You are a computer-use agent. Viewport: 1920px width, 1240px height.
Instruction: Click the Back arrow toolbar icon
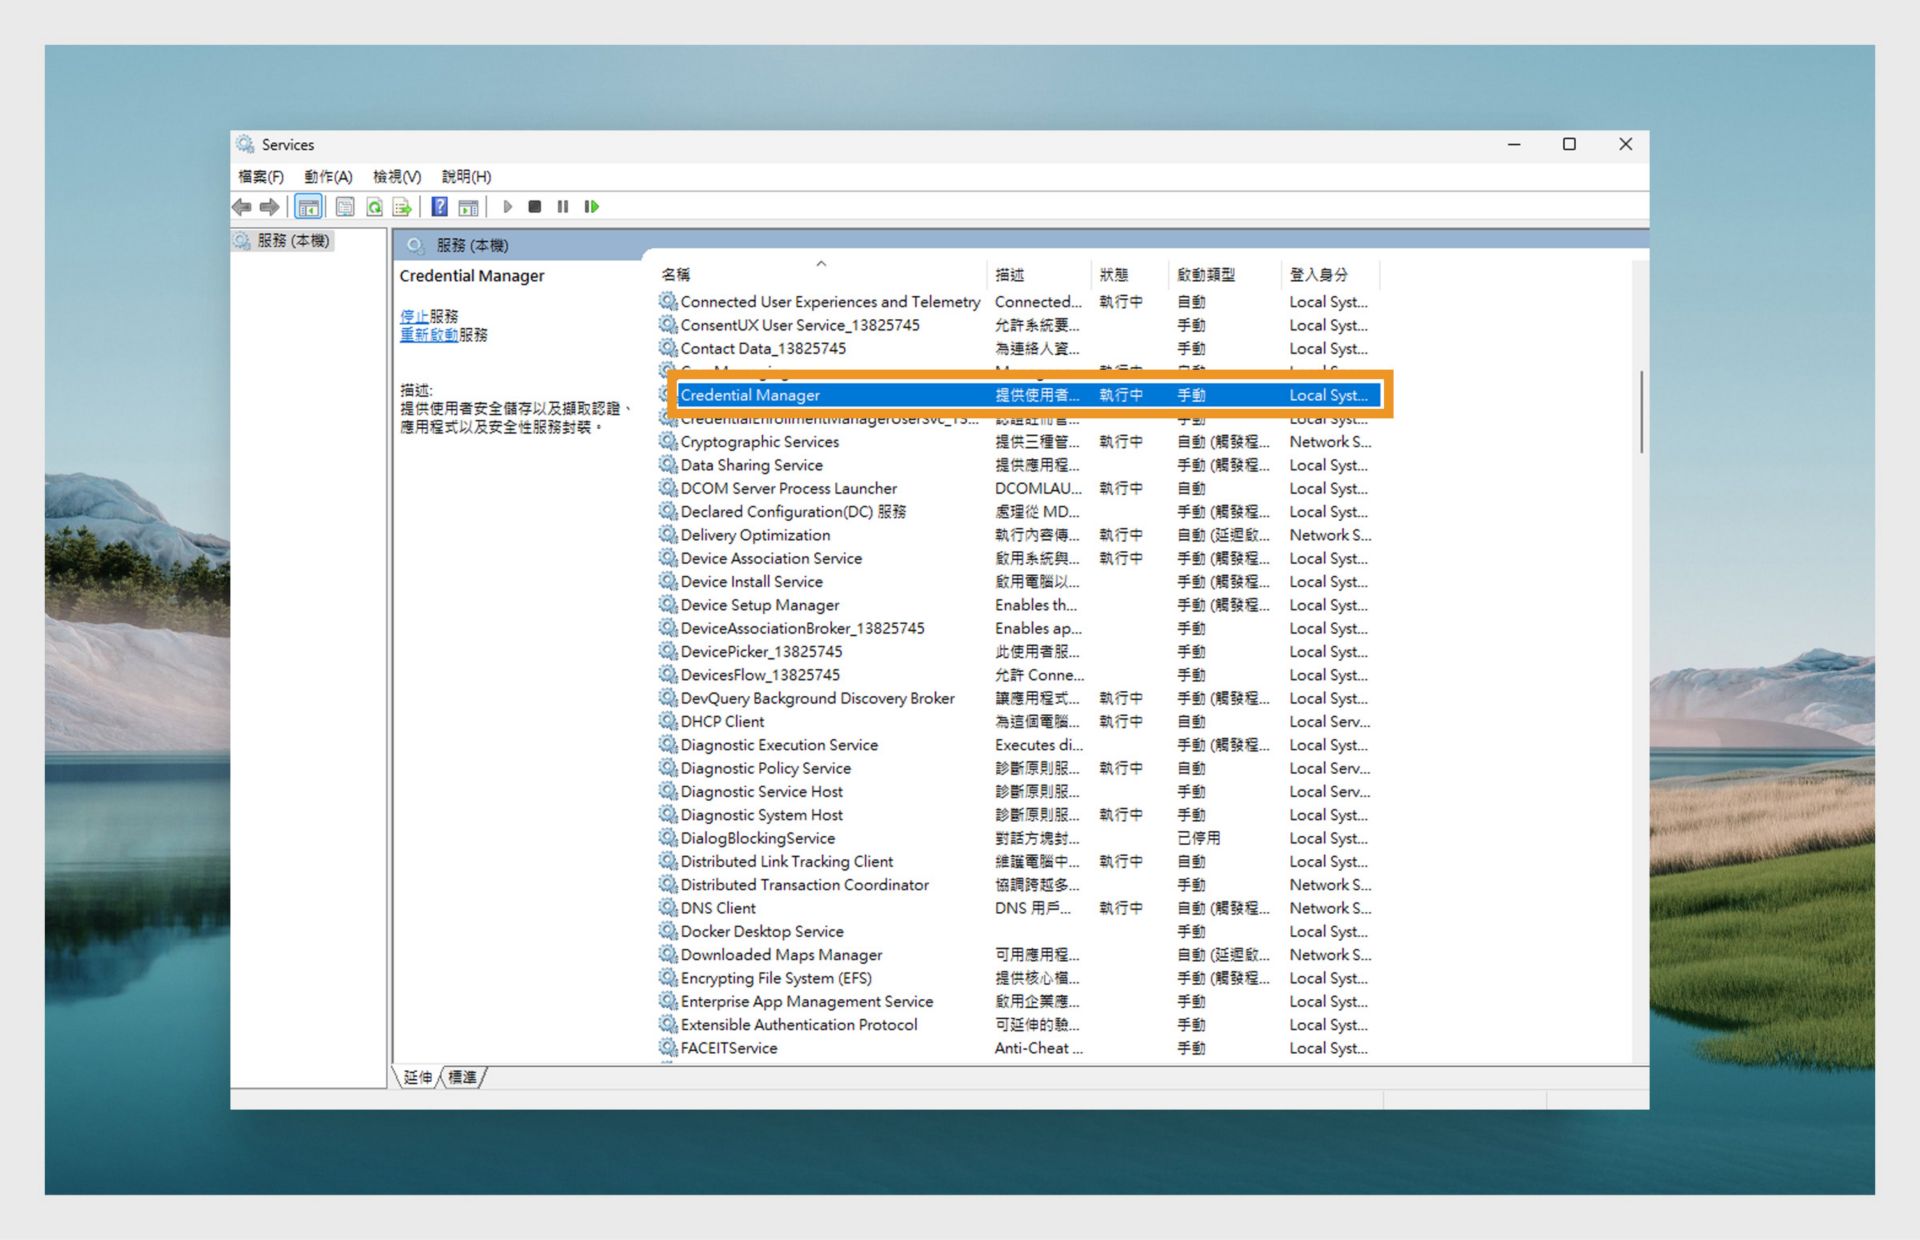(241, 207)
